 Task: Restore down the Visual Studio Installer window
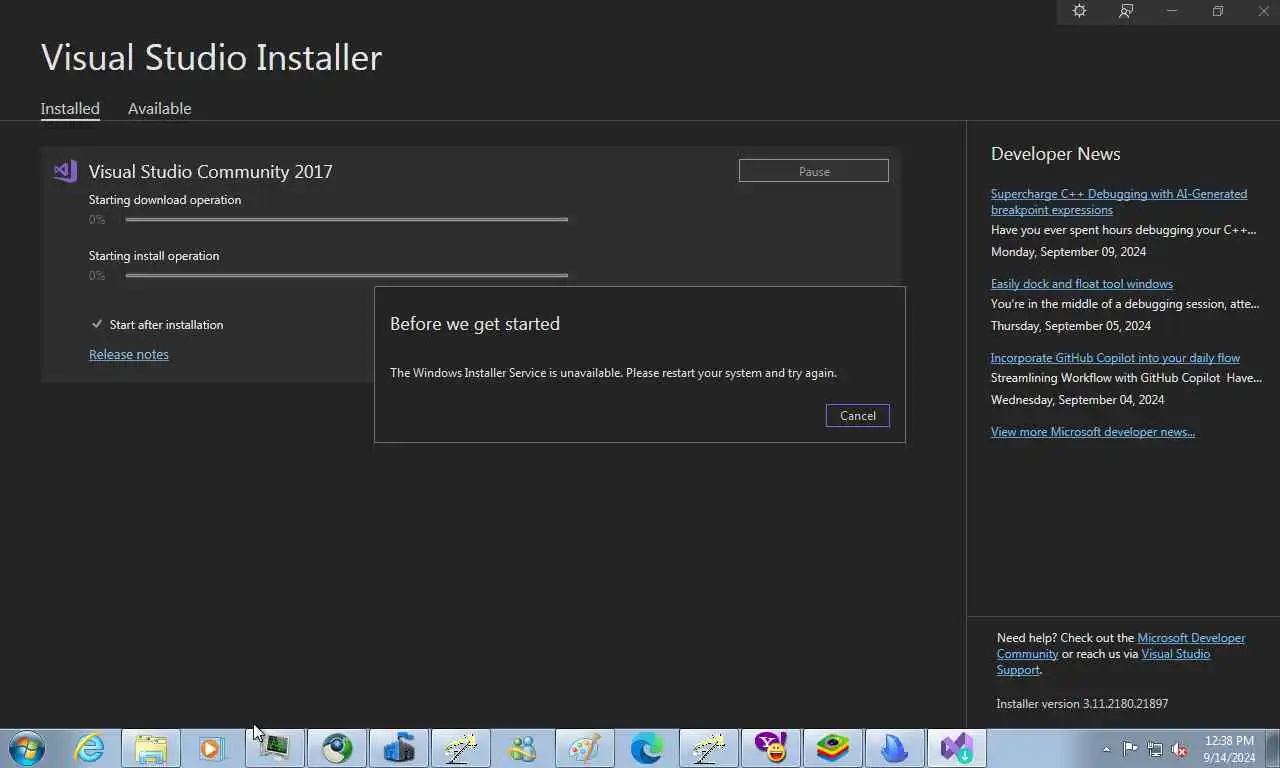[1218, 11]
